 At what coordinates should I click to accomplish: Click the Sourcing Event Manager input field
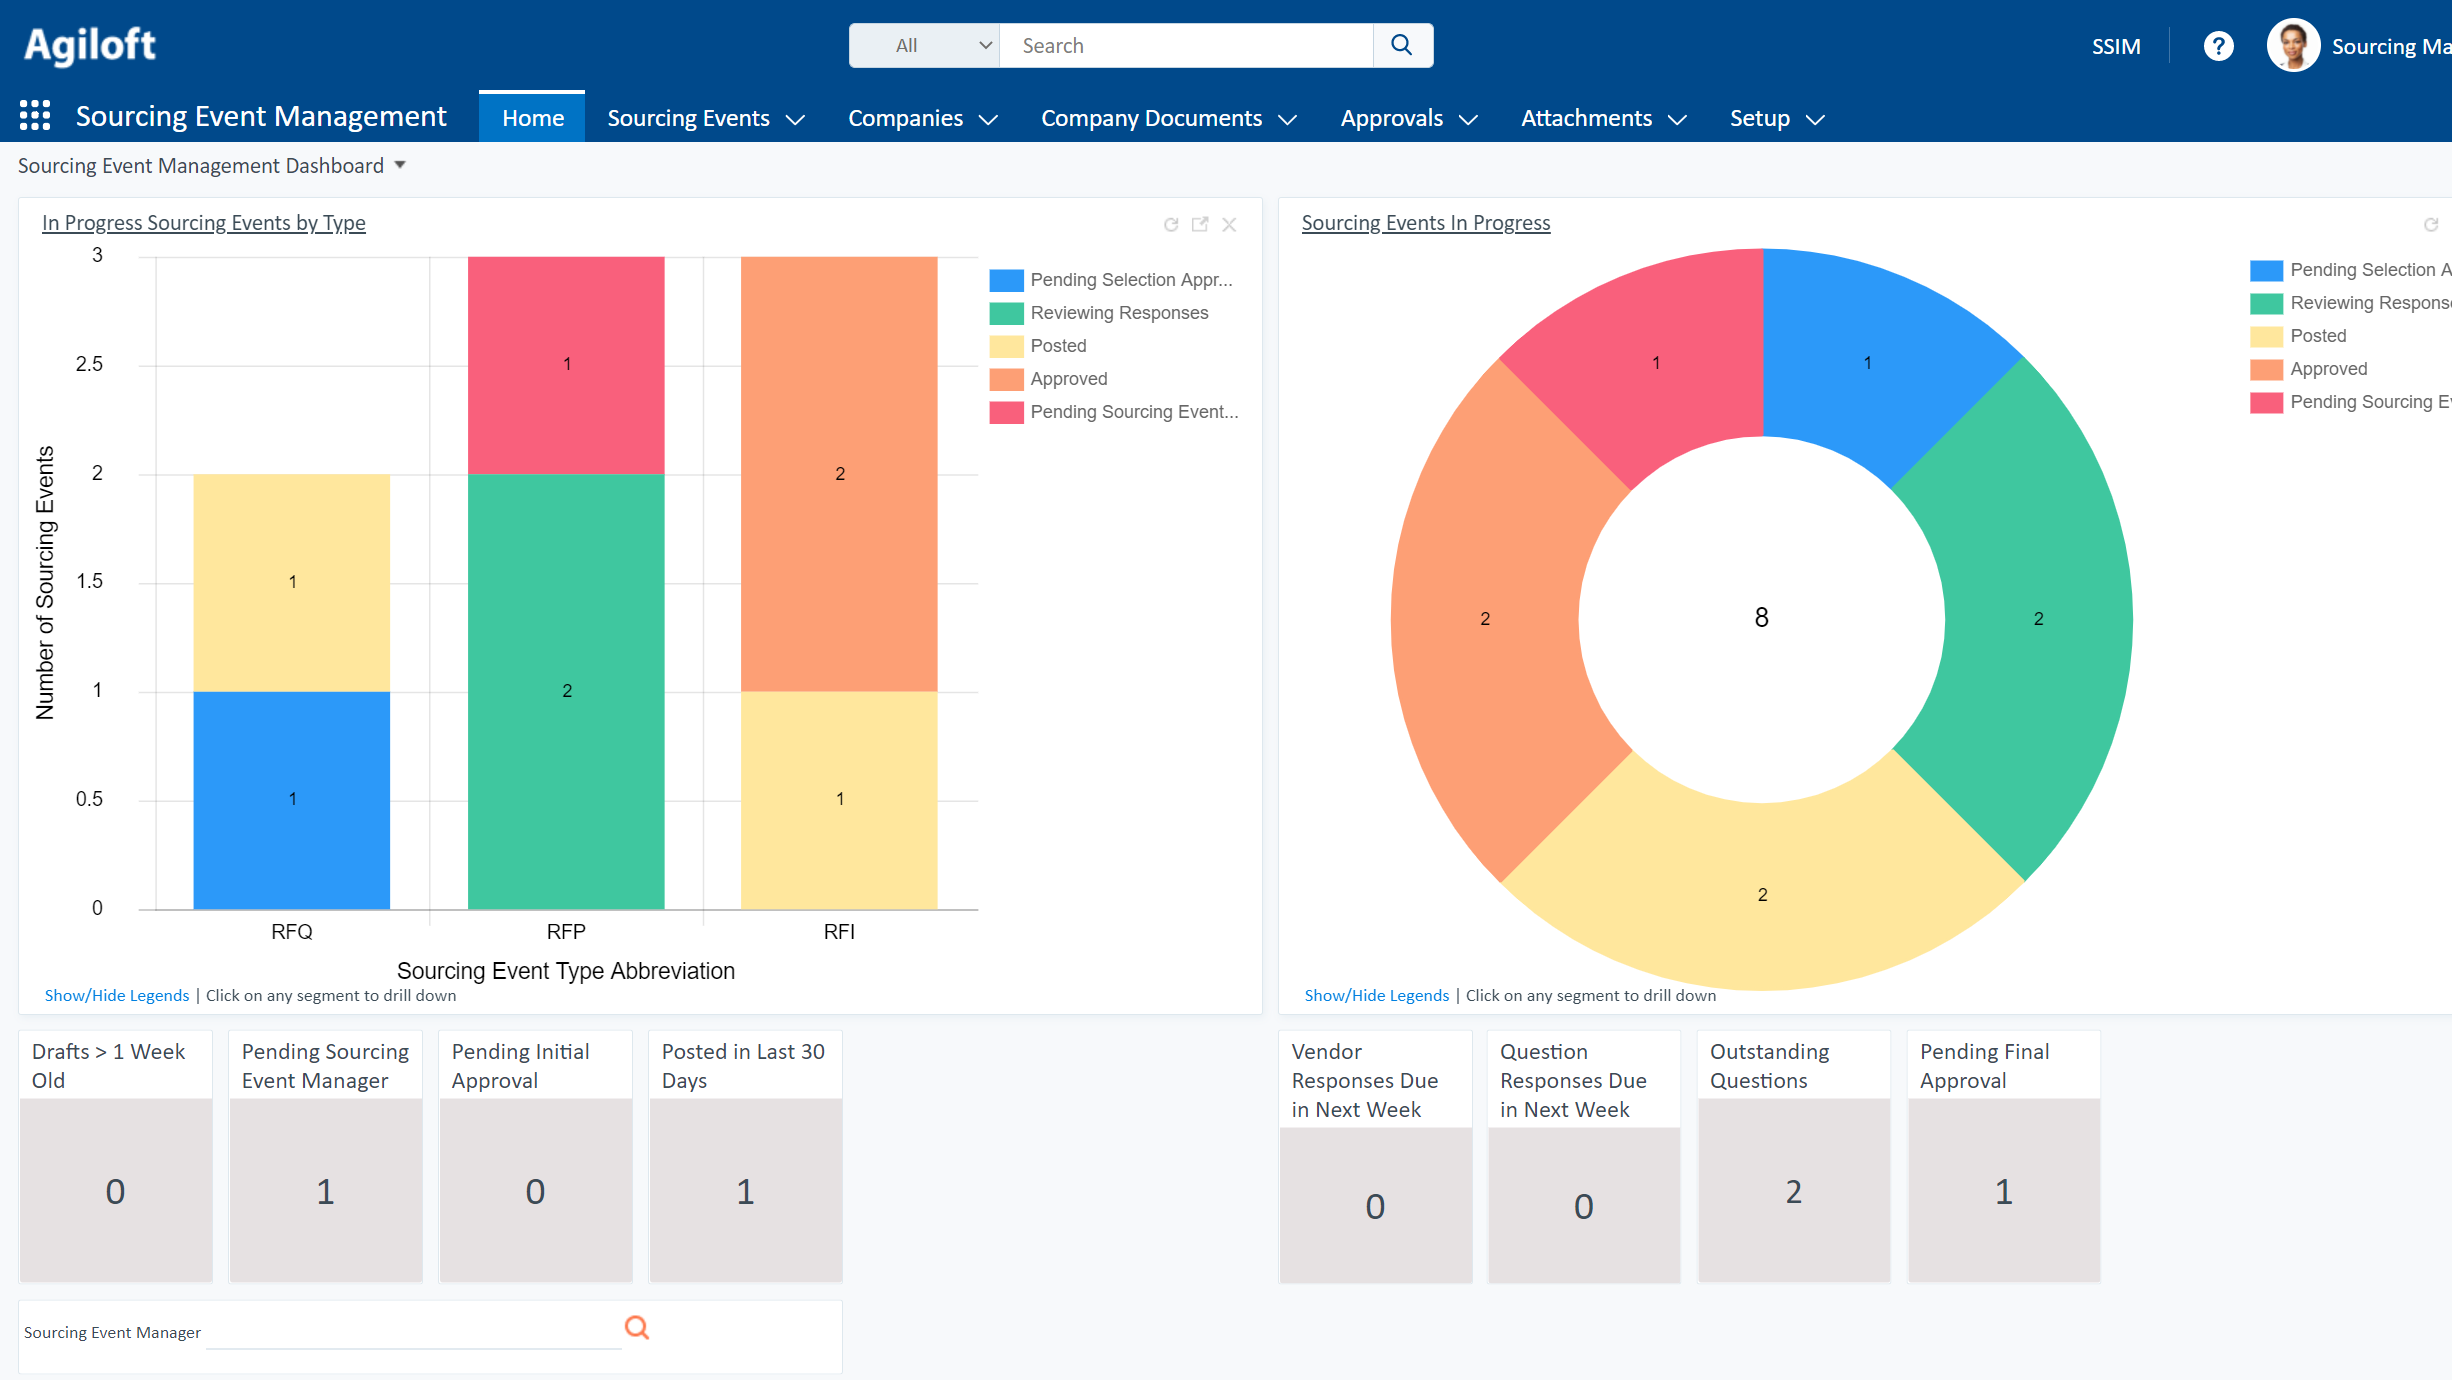(x=413, y=1331)
